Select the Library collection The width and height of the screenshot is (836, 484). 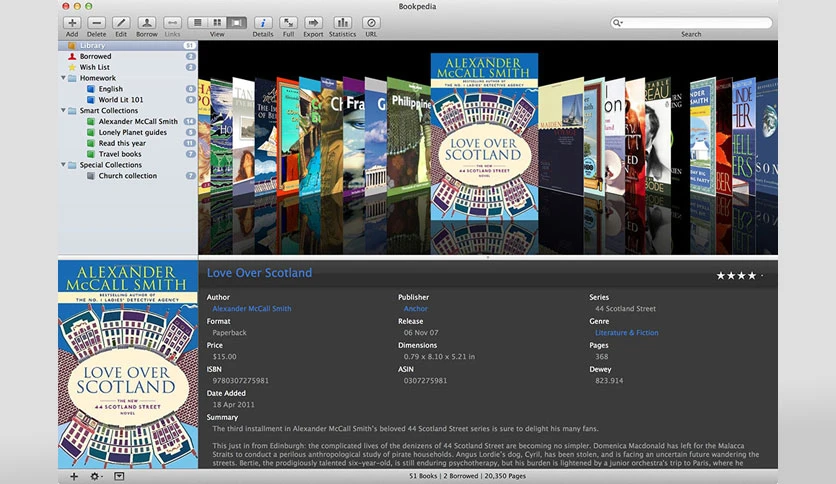tap(127, 45)
